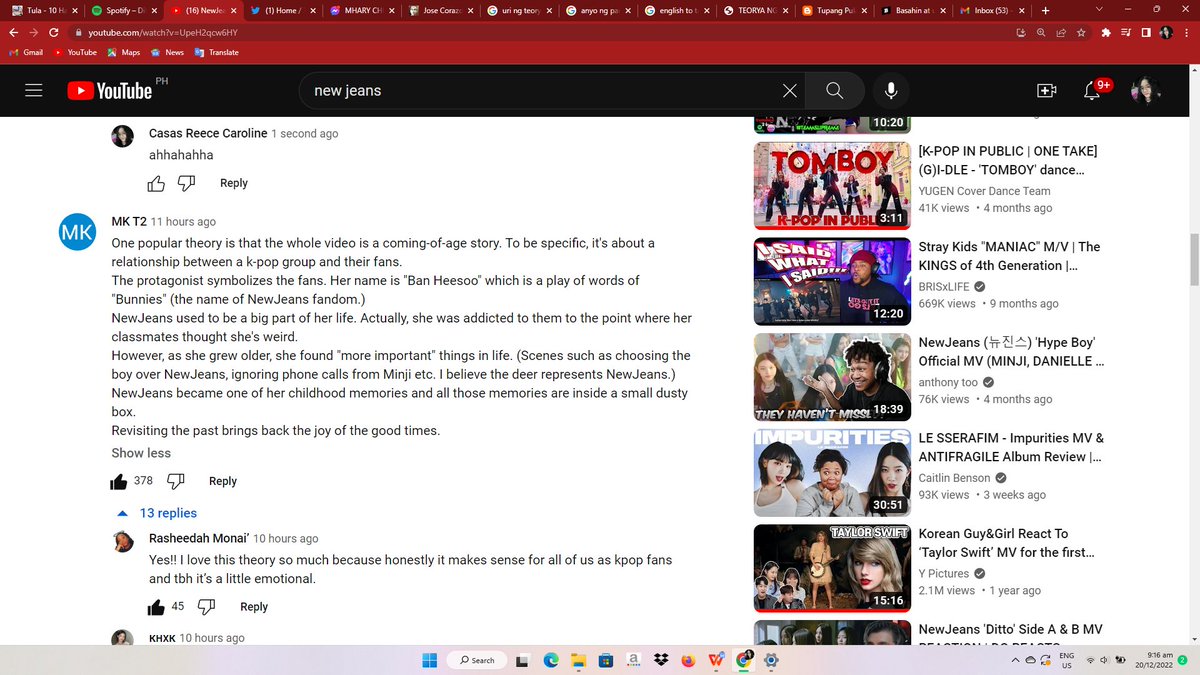
Task: Open the Maps bookmark
Action: point(124,52)
